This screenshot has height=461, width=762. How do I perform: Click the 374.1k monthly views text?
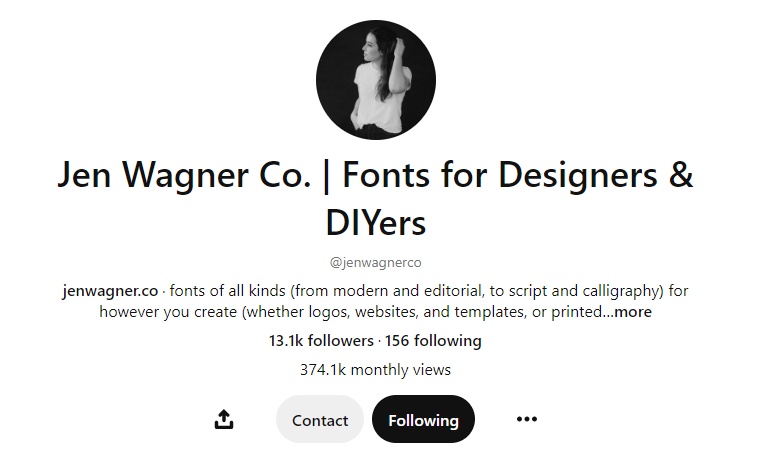[x=375, y=370]
